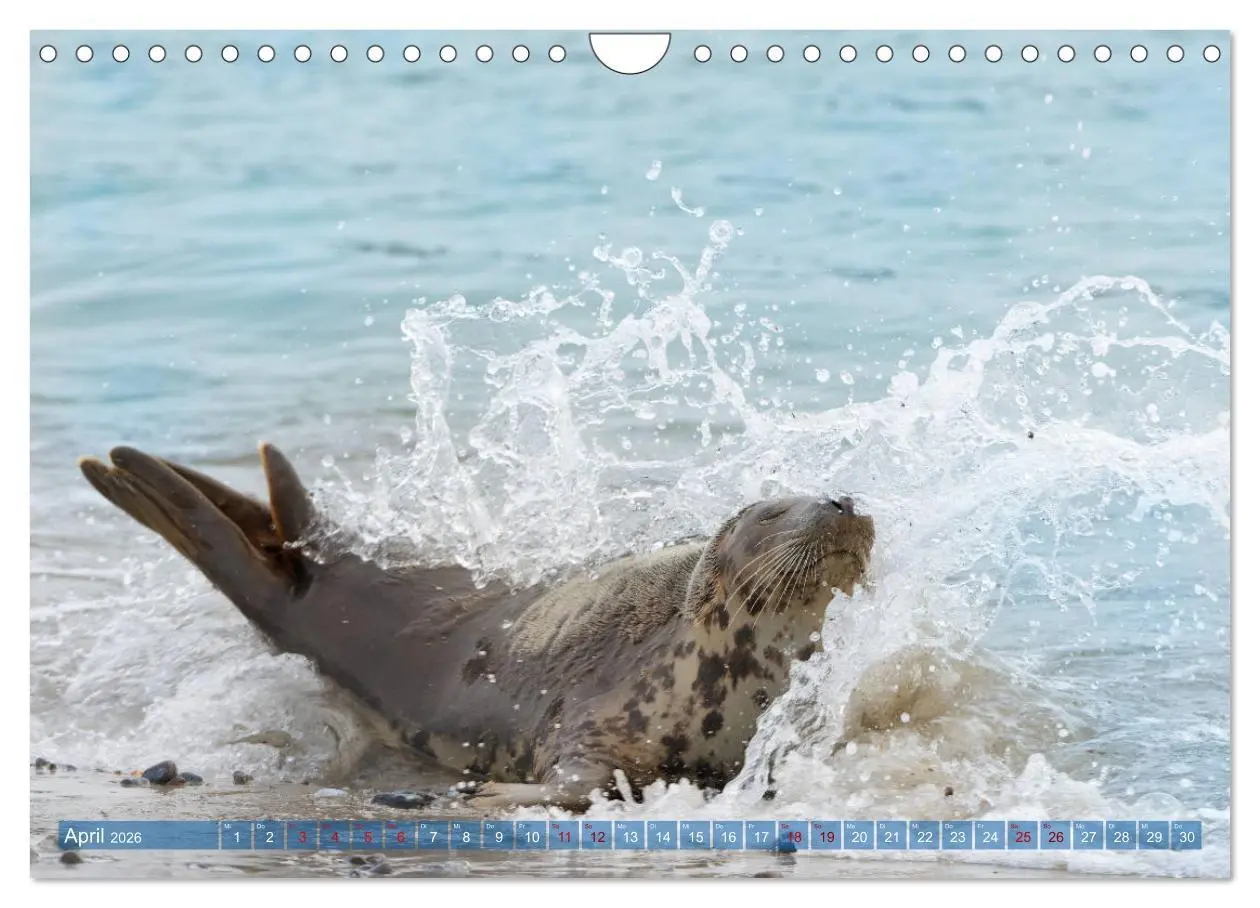Select the red Sunday 12 date cell
The height and width of the screenshot is (908, 1260).
(597, 839)
